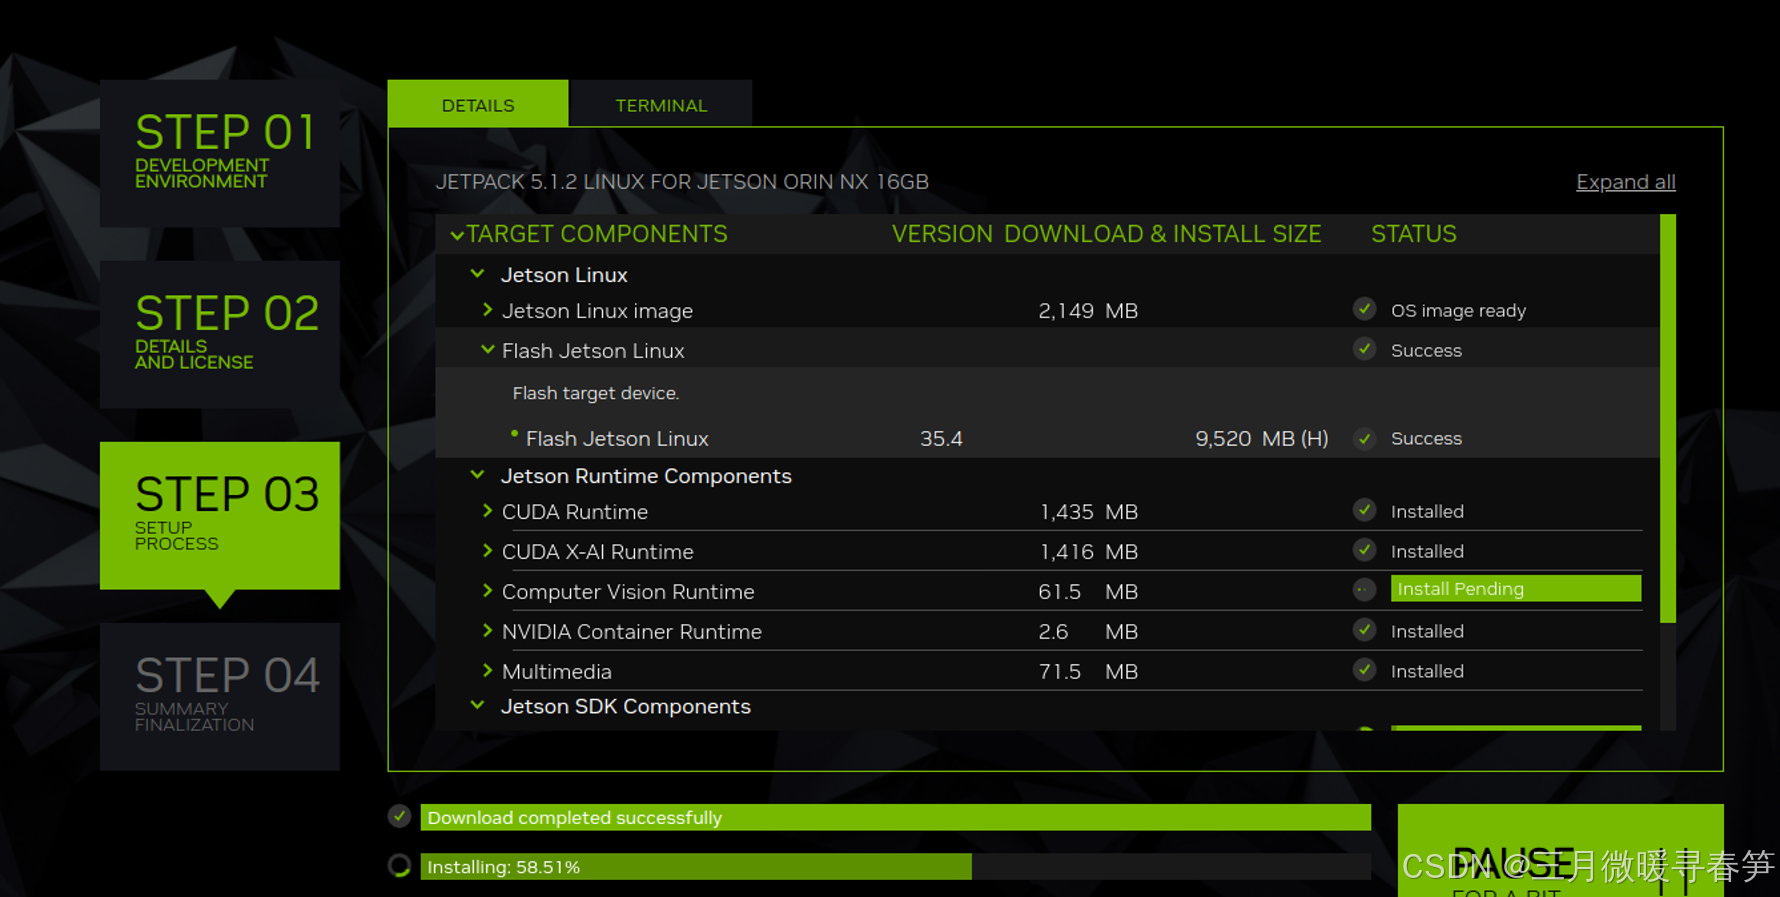
Task: Click the OS image ready check icon
Action: (x=1364, y=309)
